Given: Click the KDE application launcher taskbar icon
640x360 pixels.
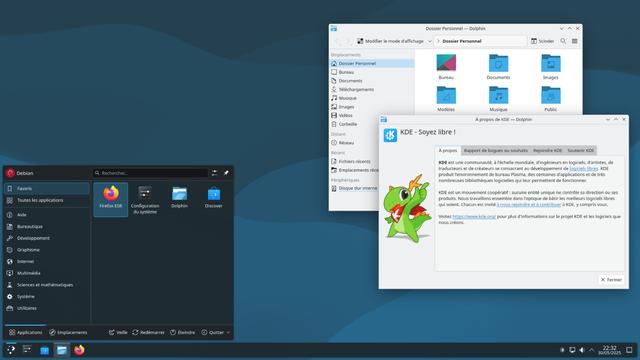Looking at the screenshot, I should 11,350.
